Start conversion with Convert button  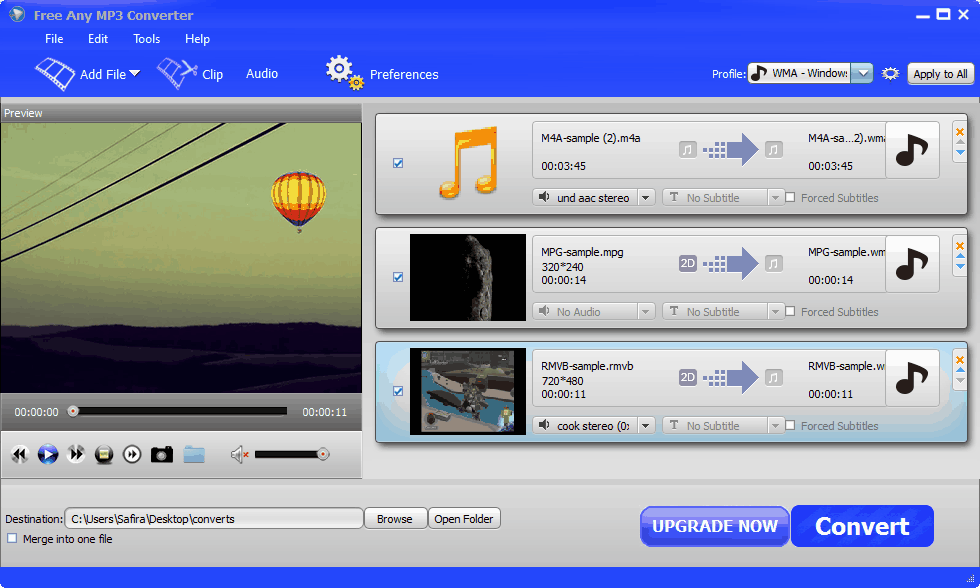[x=862, y=526]
